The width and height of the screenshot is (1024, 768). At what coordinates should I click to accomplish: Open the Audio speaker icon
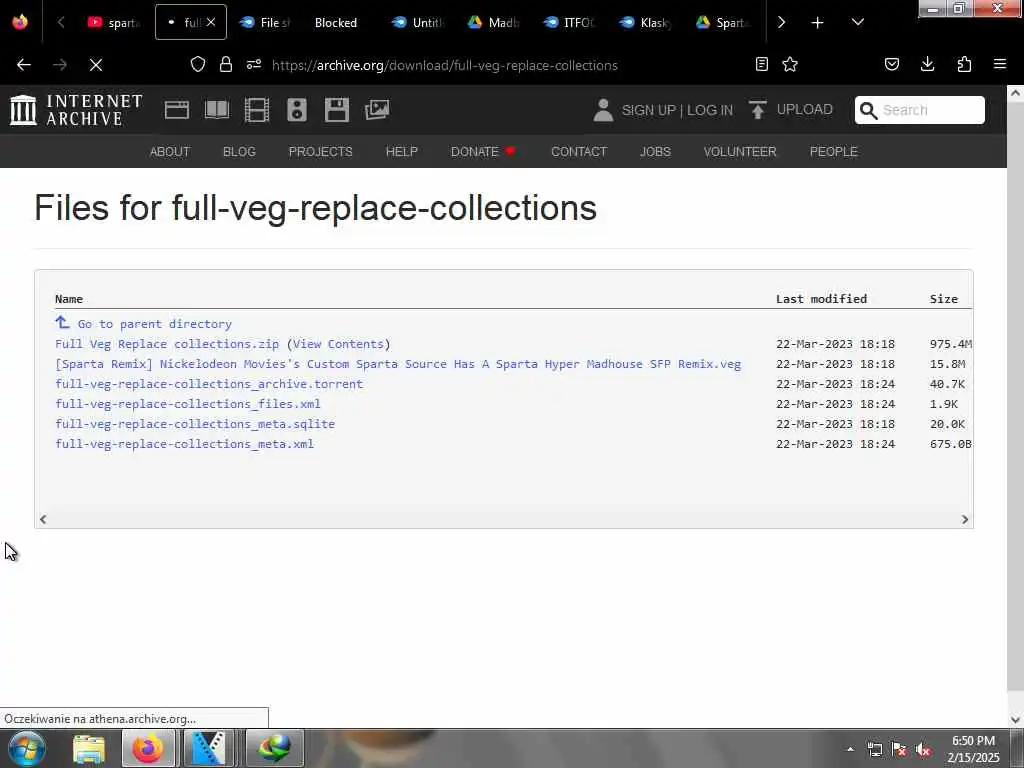(296, 110)
